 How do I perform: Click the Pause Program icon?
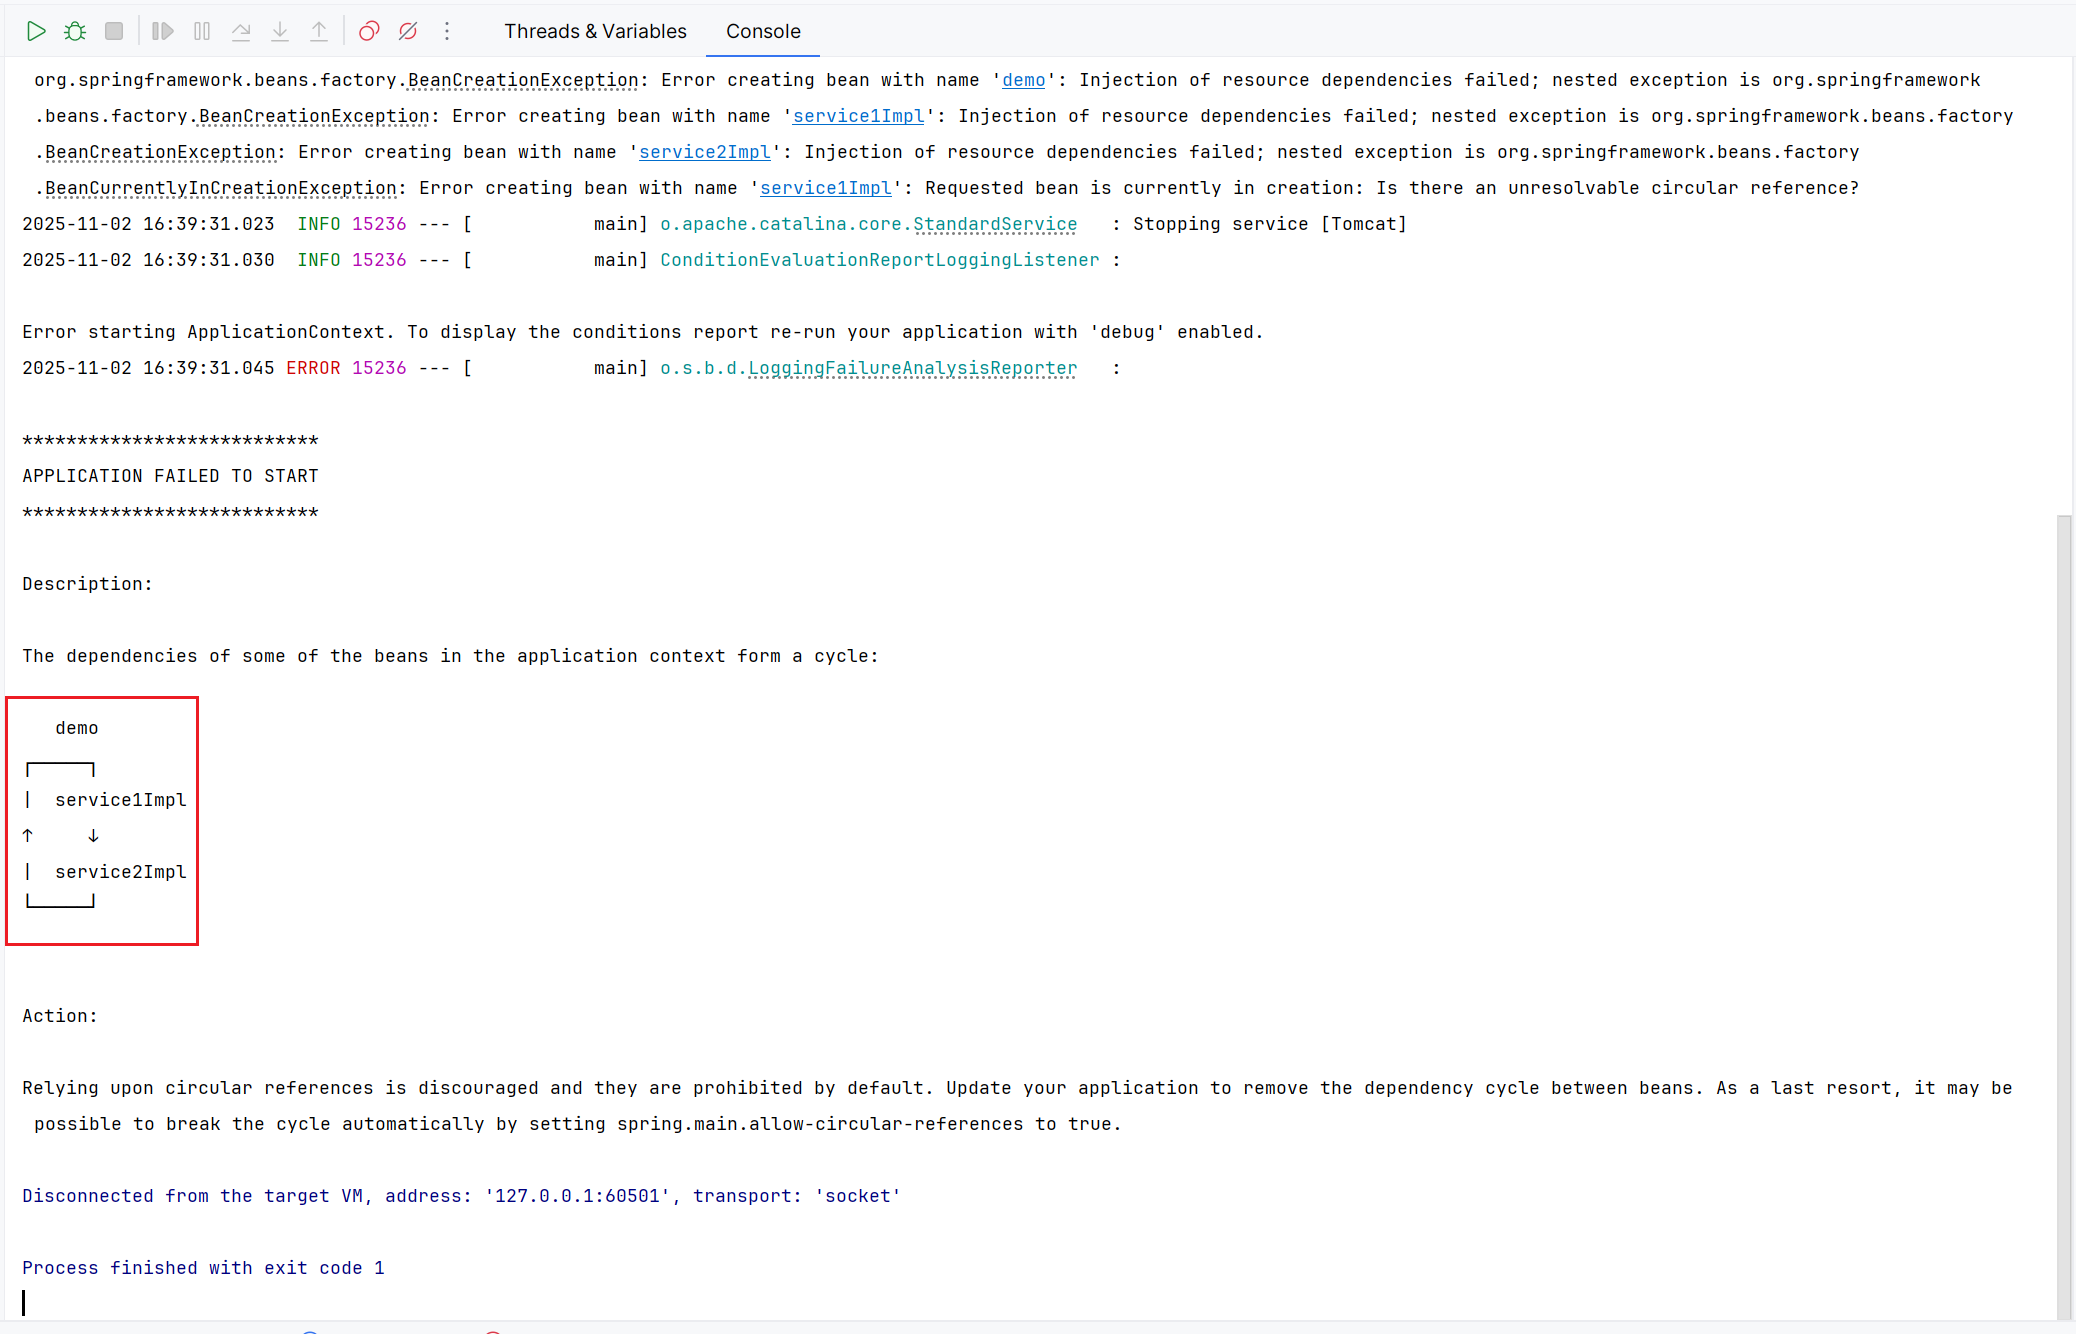click(x=202, y=31)
